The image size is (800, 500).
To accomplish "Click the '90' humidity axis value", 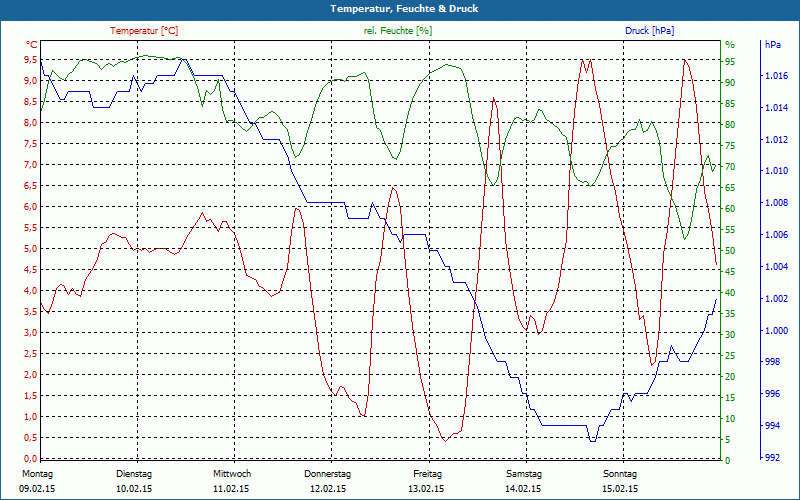I will tap(731, 83).
